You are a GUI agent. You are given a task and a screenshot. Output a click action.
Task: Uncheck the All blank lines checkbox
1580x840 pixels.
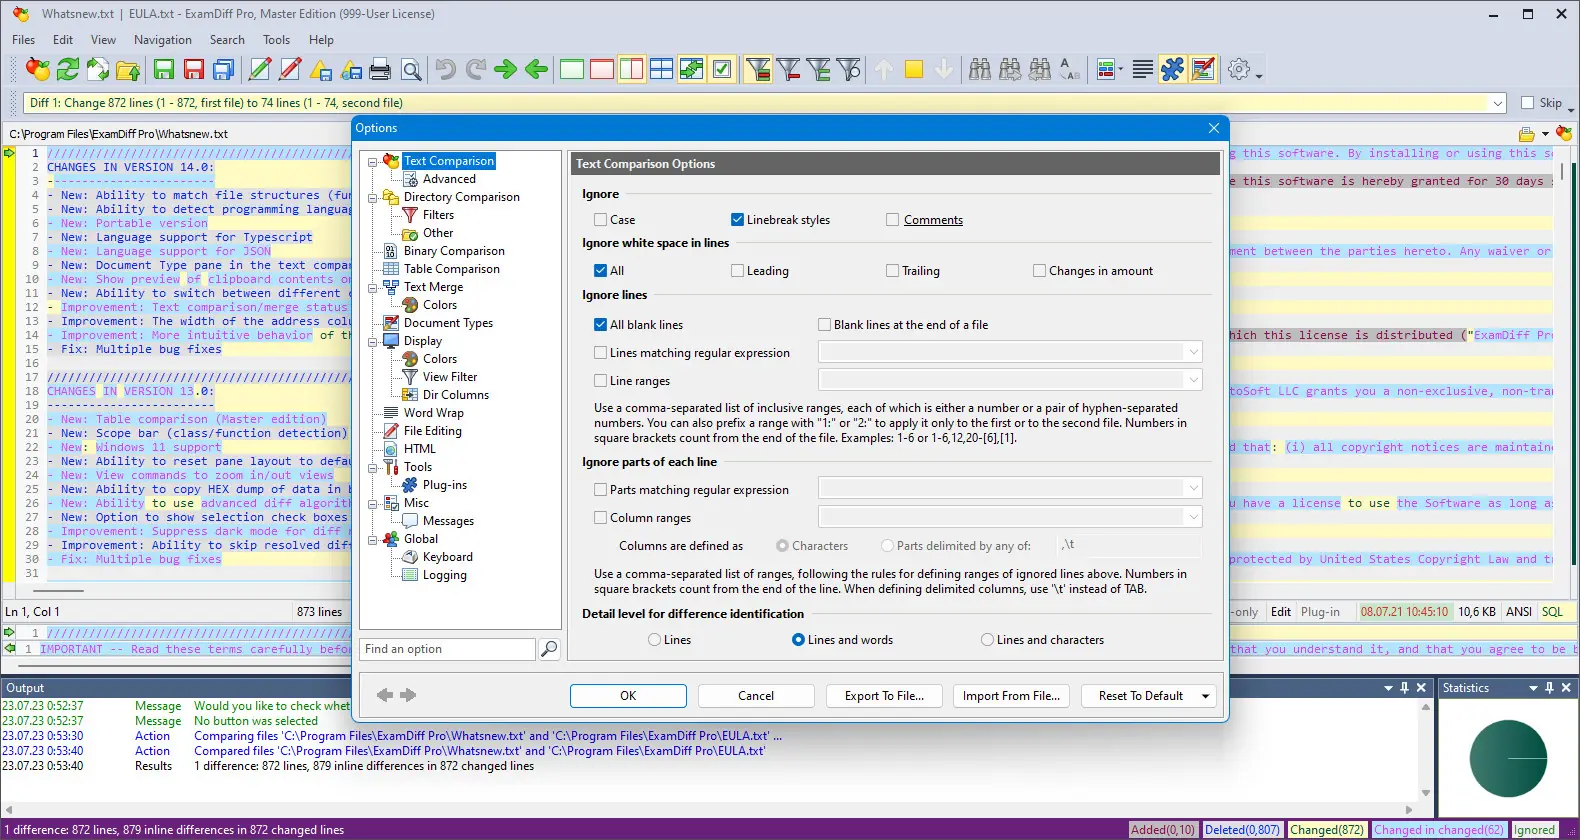(600, 325)
